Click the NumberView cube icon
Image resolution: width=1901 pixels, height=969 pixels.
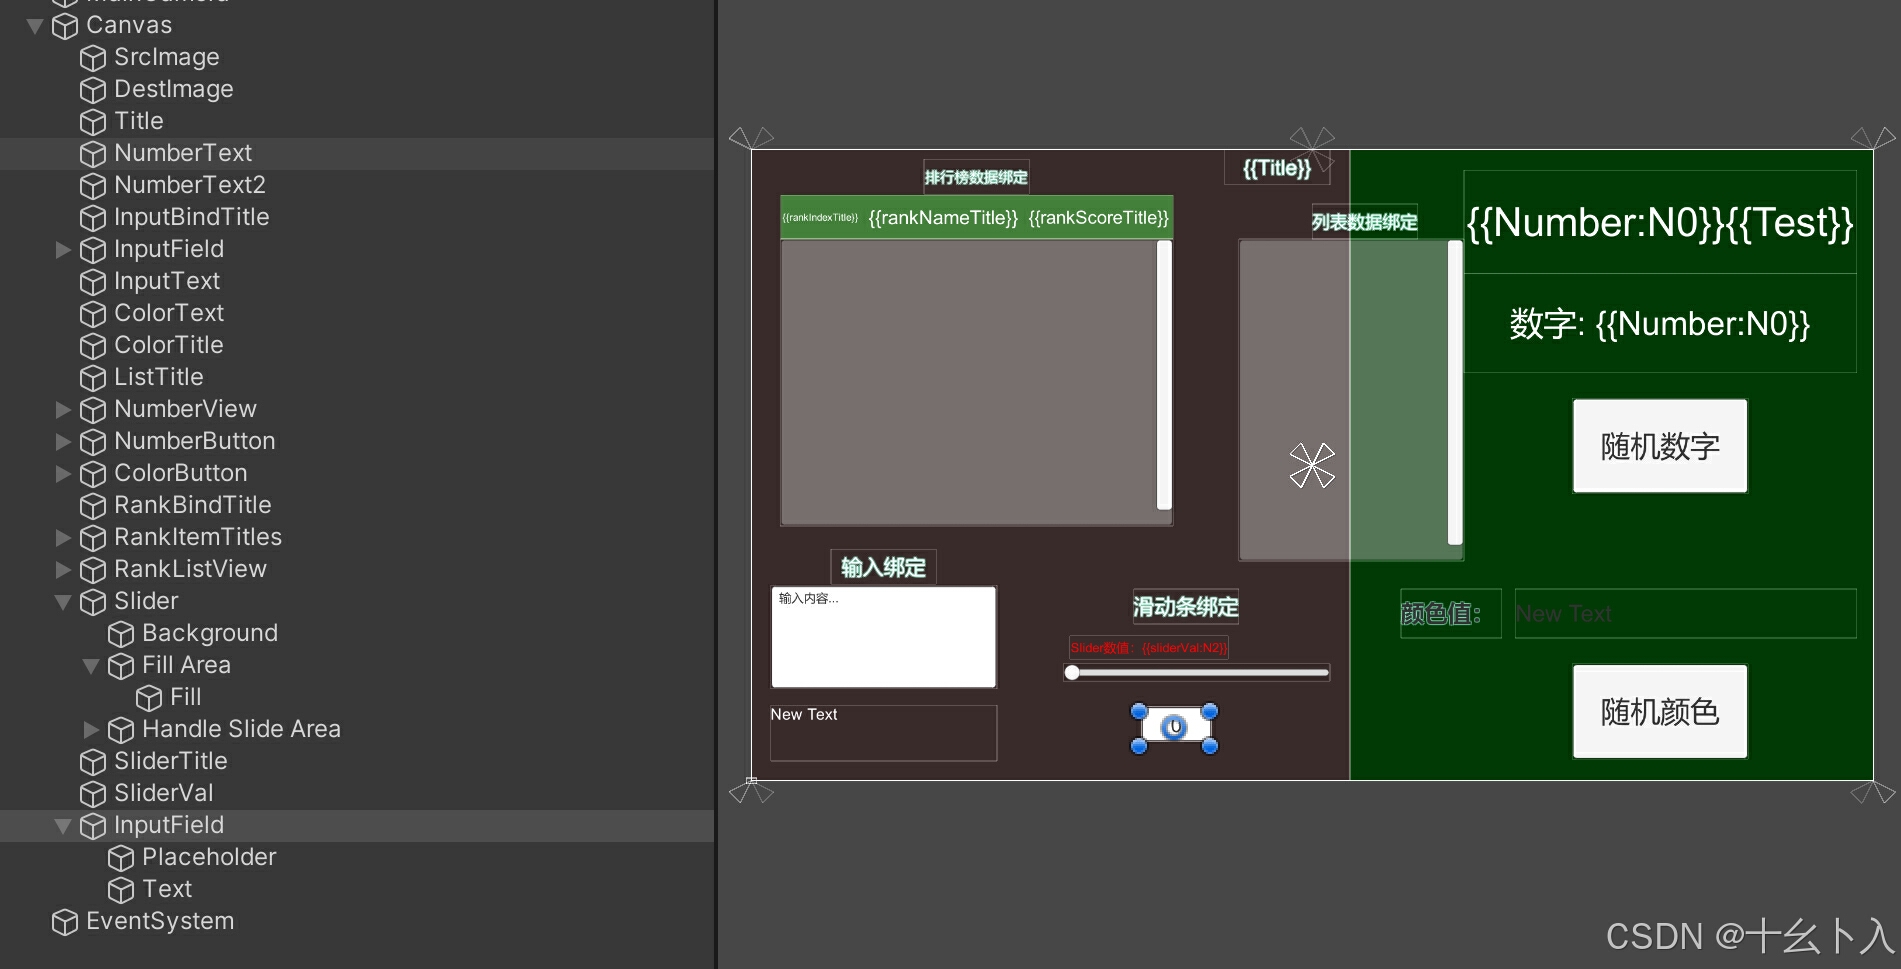pos(93,410)
